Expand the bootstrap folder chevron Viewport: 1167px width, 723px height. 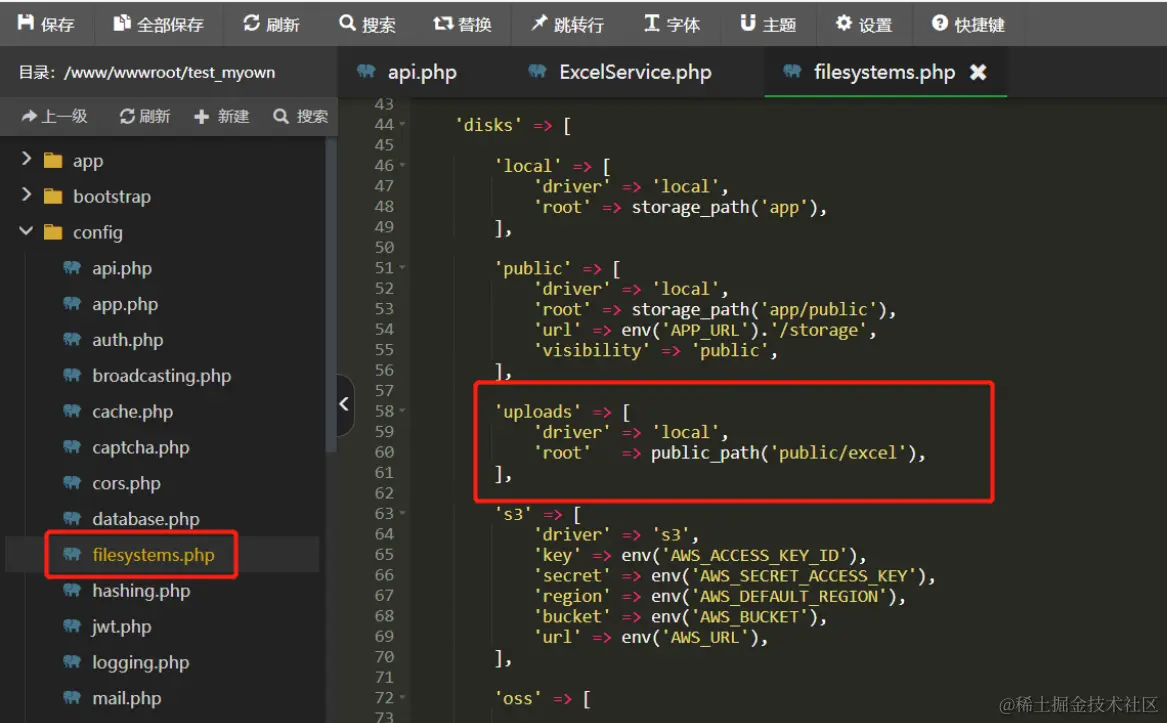tap(26, 194)
